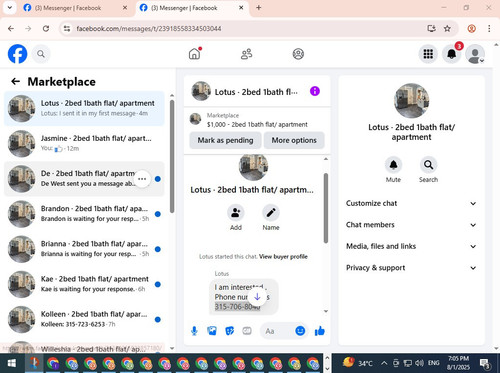The height and width of the screenshot is (373, 500).
Task: Open the Groups icon in top navigation
Action: pos(298,54)
